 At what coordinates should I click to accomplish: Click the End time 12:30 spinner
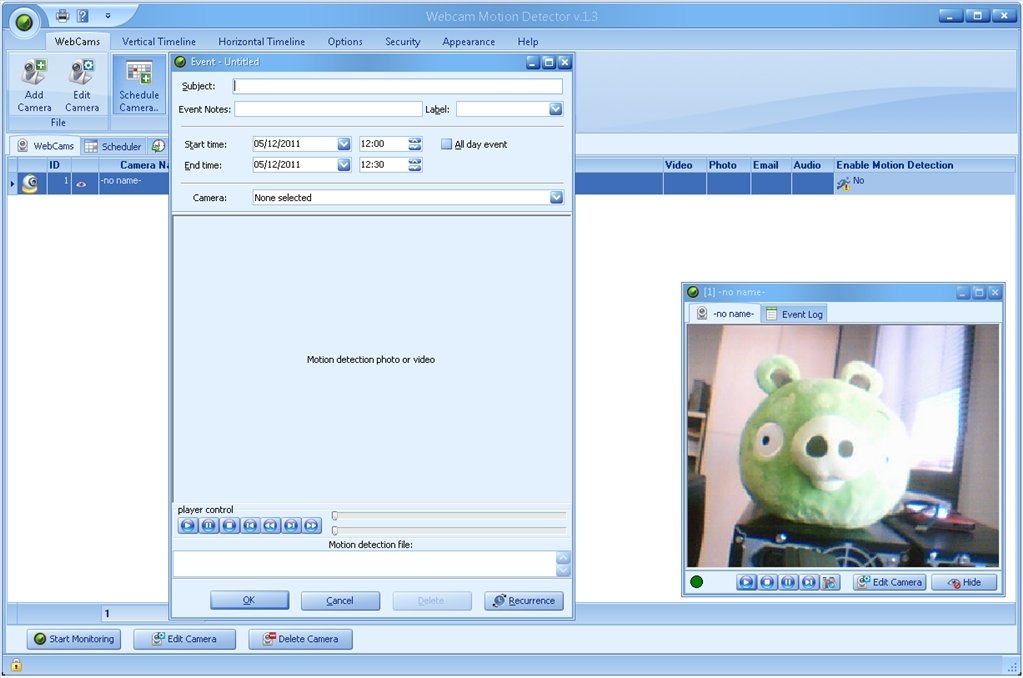[414, 165]
